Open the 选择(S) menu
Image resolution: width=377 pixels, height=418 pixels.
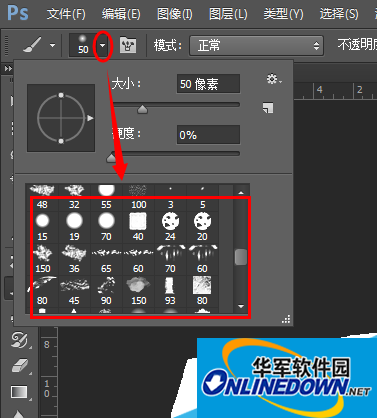coord(339,14)
